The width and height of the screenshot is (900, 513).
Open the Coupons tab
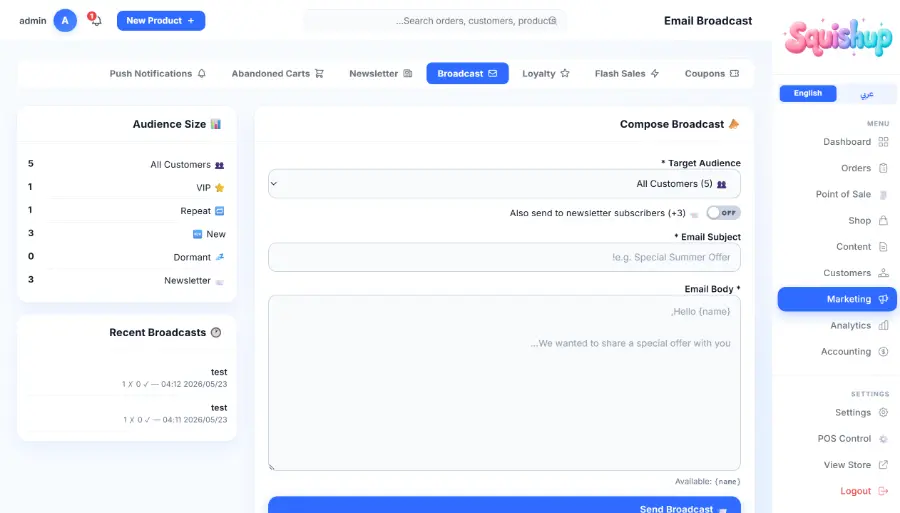712,73
